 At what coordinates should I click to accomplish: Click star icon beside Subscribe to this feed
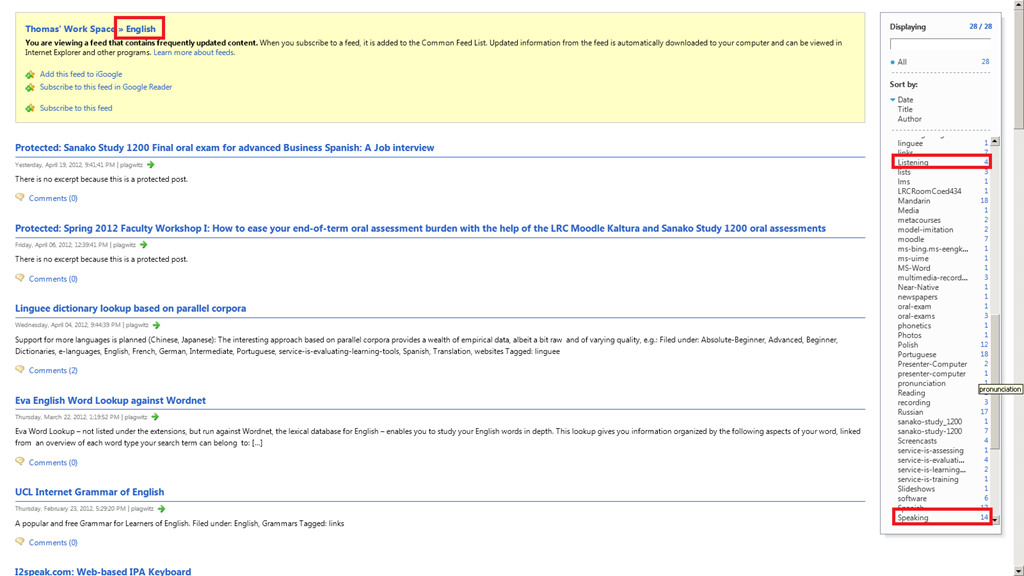click(30, 108)
